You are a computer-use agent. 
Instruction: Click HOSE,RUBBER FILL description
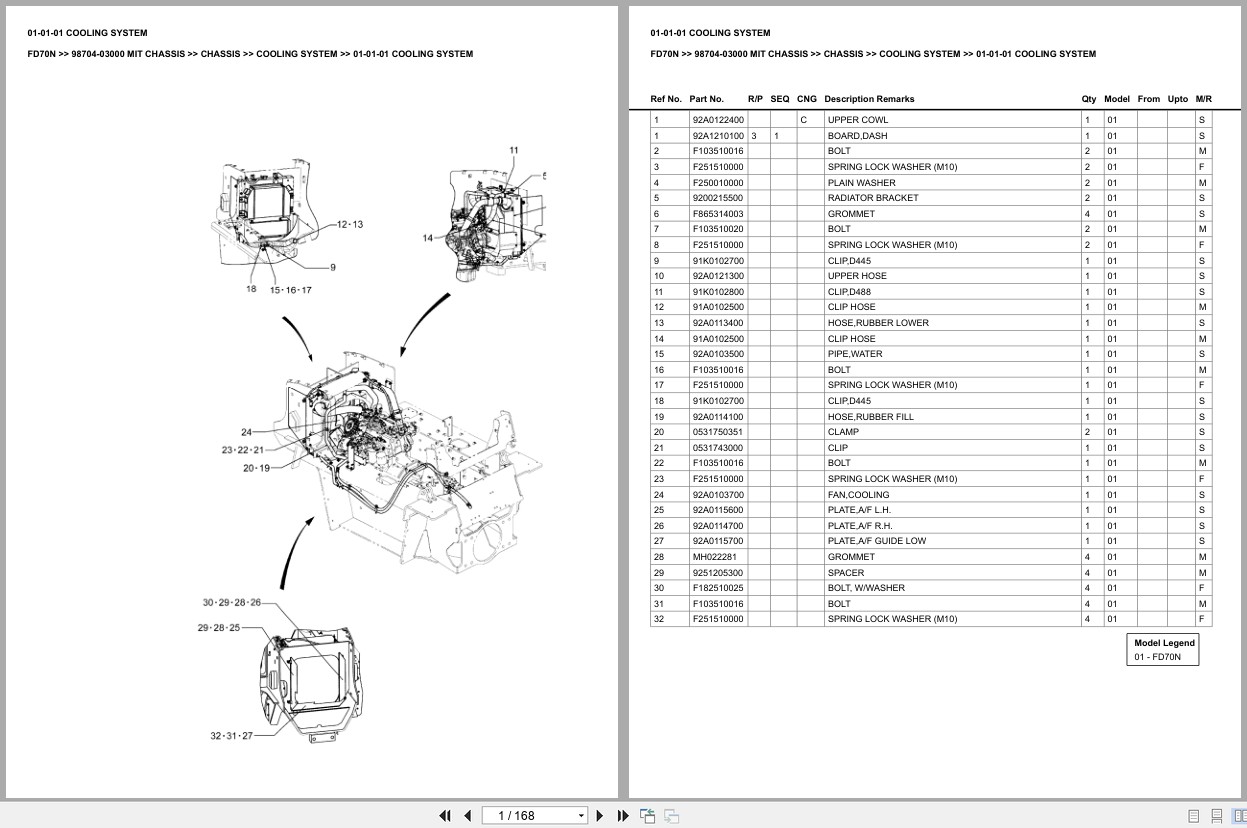tap(870, 417)
